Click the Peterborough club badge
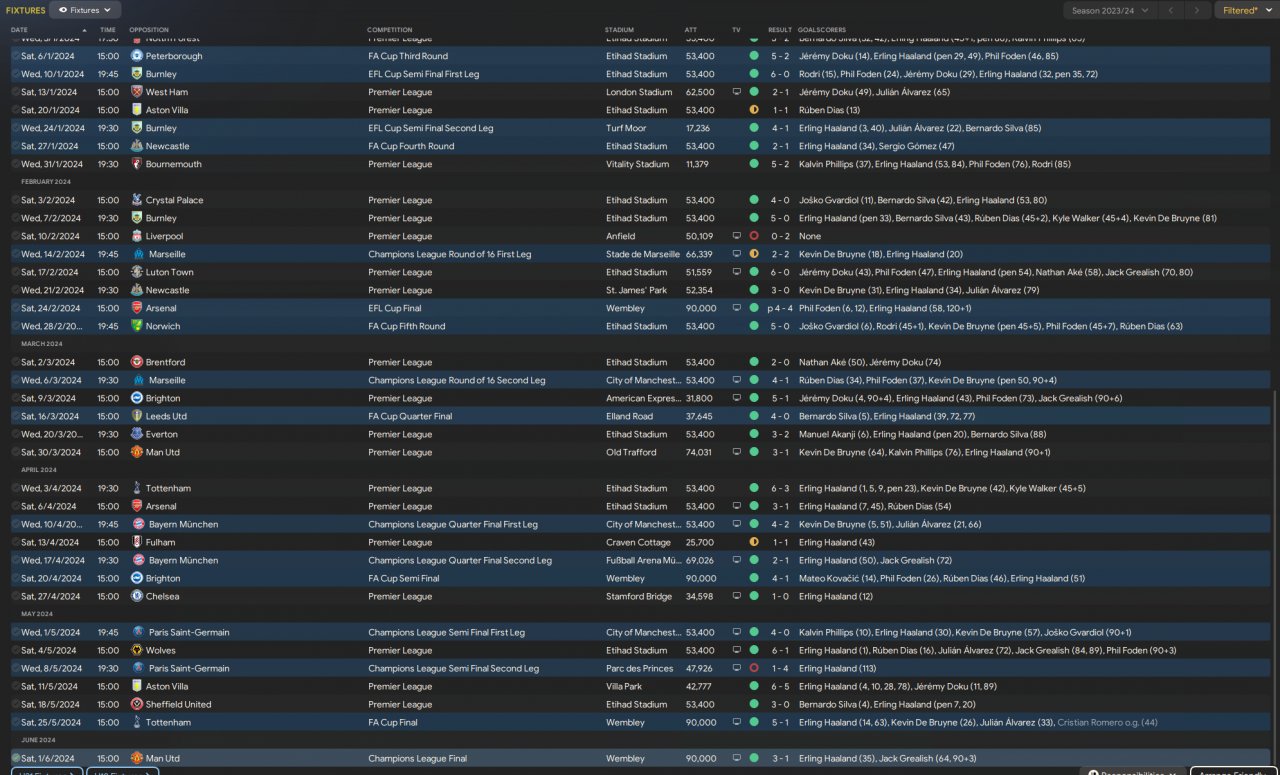The height and width of the screenshot is (775, 1280). pos(137,56)
